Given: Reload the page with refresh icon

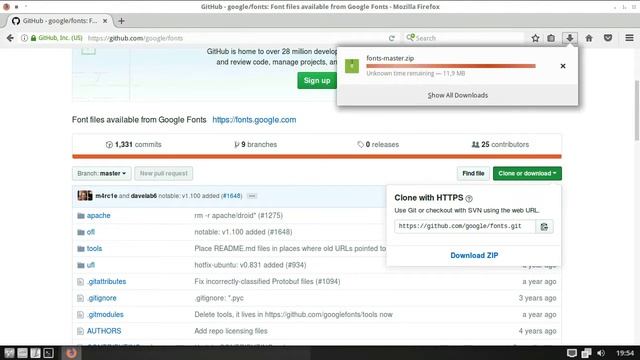Looking at the screenshot, I should [x=391, y=38].
